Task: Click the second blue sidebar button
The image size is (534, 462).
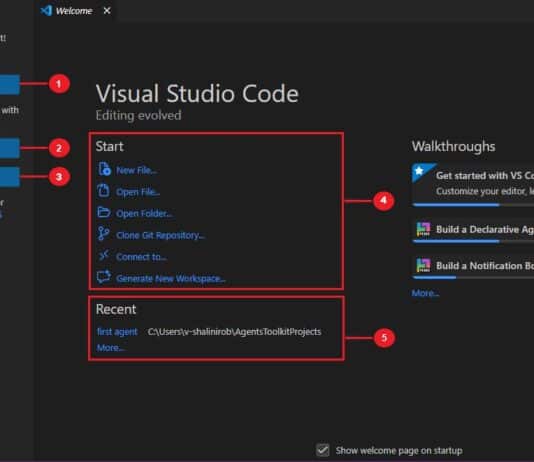Action: (10, 148)
